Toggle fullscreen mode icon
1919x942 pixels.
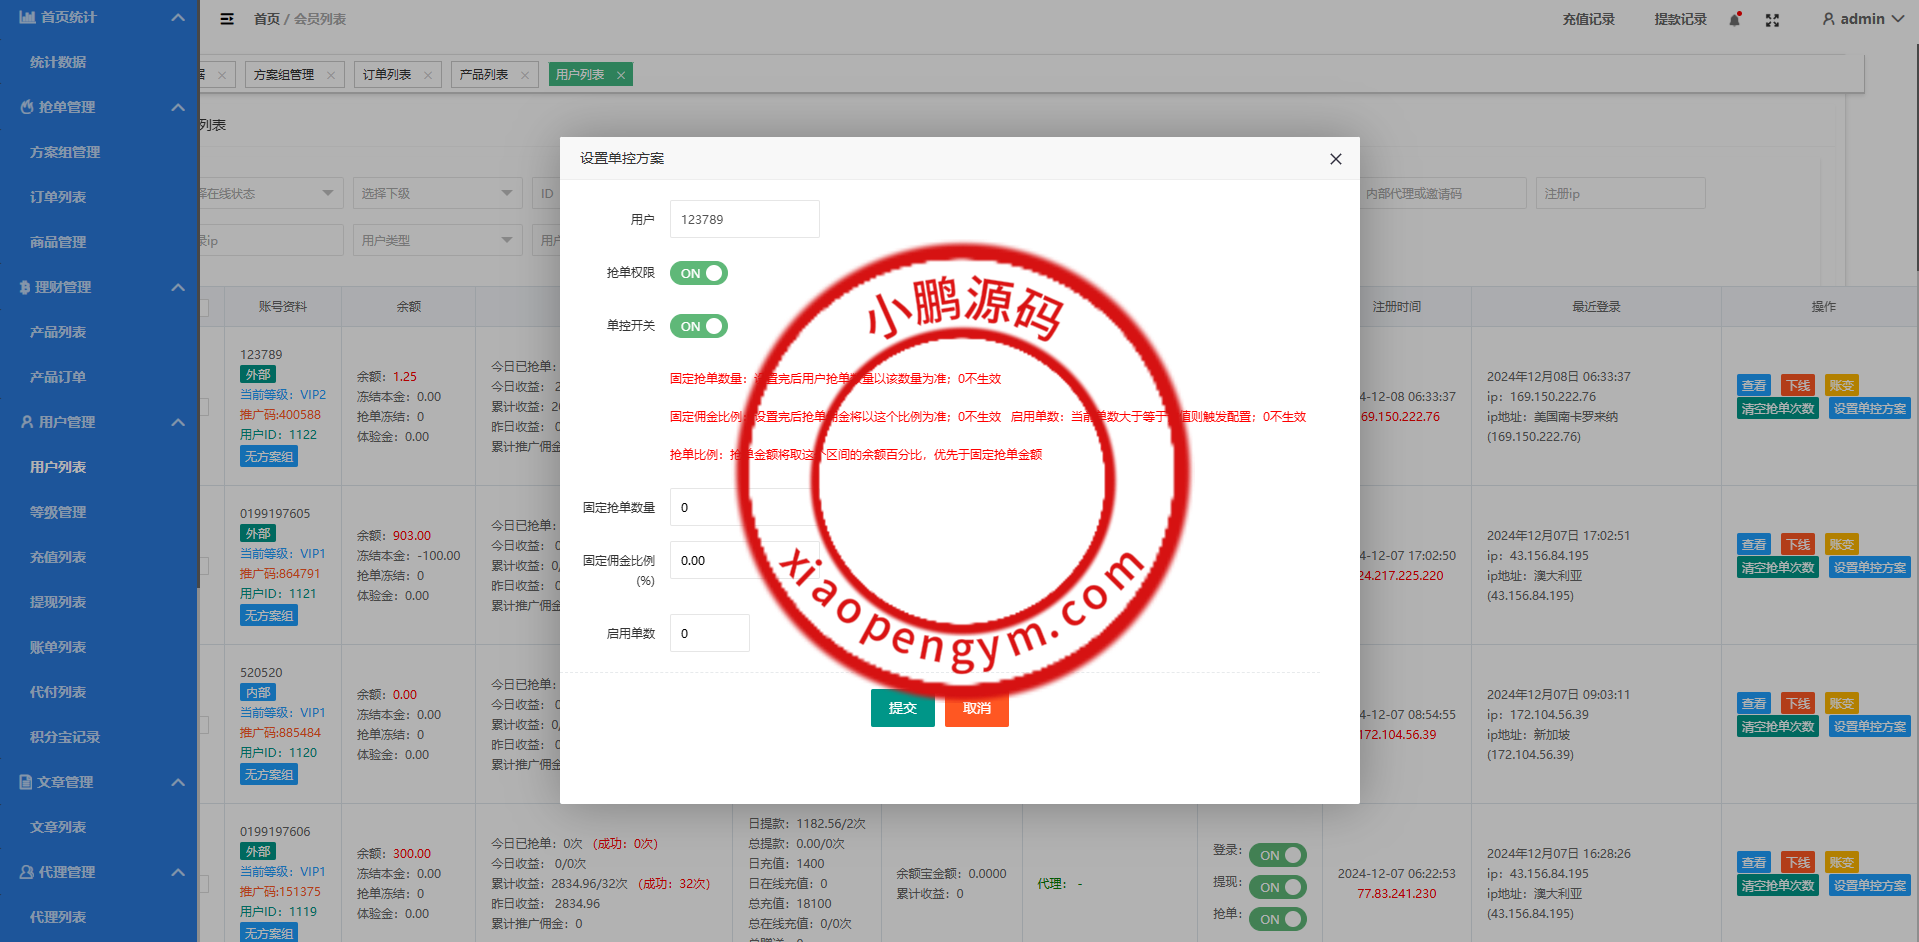click(1772, 20)
